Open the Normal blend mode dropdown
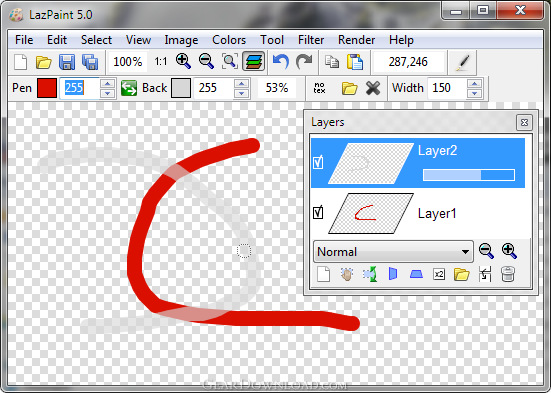This screenshot has width=551, height=393. 393,252
